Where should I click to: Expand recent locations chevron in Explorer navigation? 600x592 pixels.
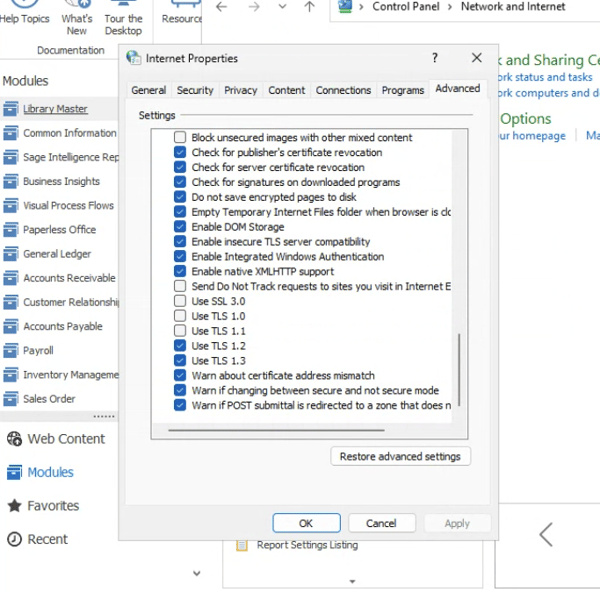pos(281,7)
